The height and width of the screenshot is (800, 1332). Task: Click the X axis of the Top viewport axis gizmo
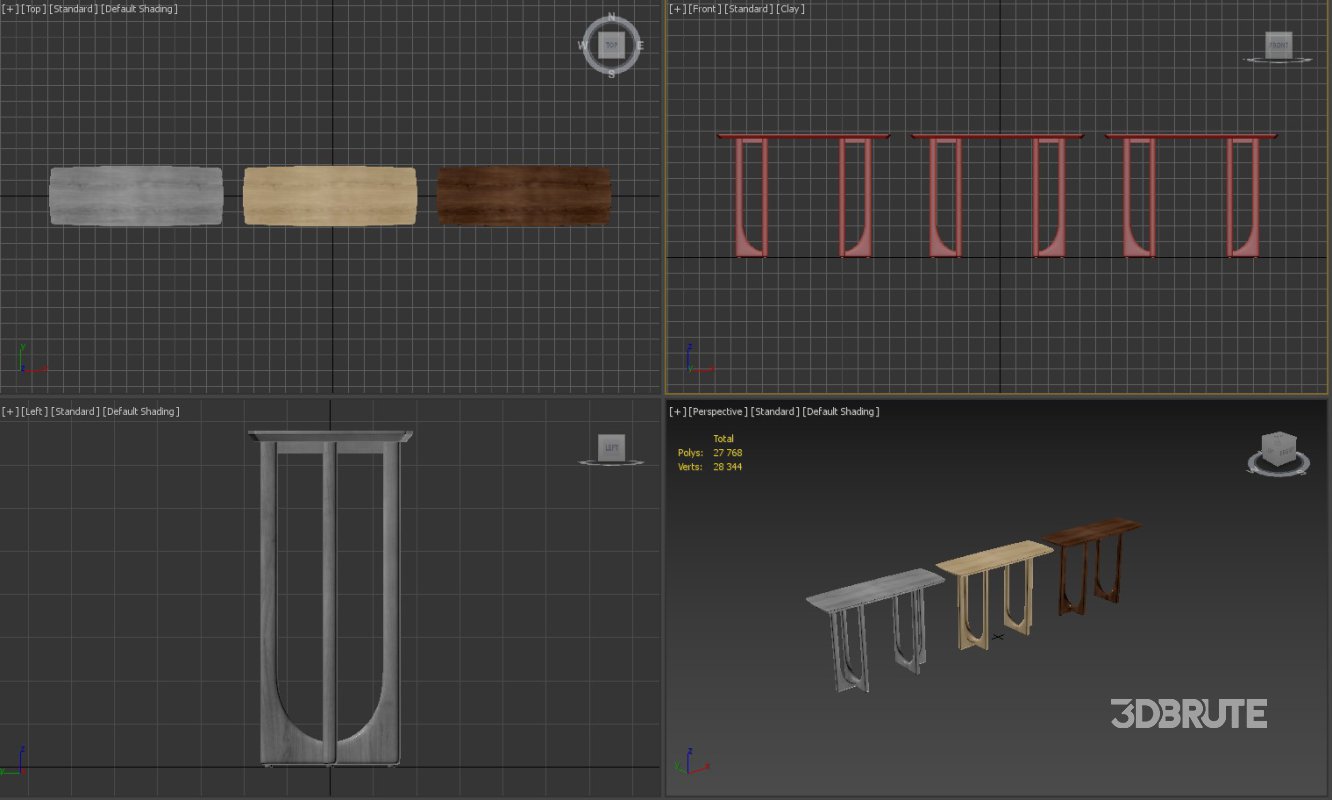(x=38, y=368)
